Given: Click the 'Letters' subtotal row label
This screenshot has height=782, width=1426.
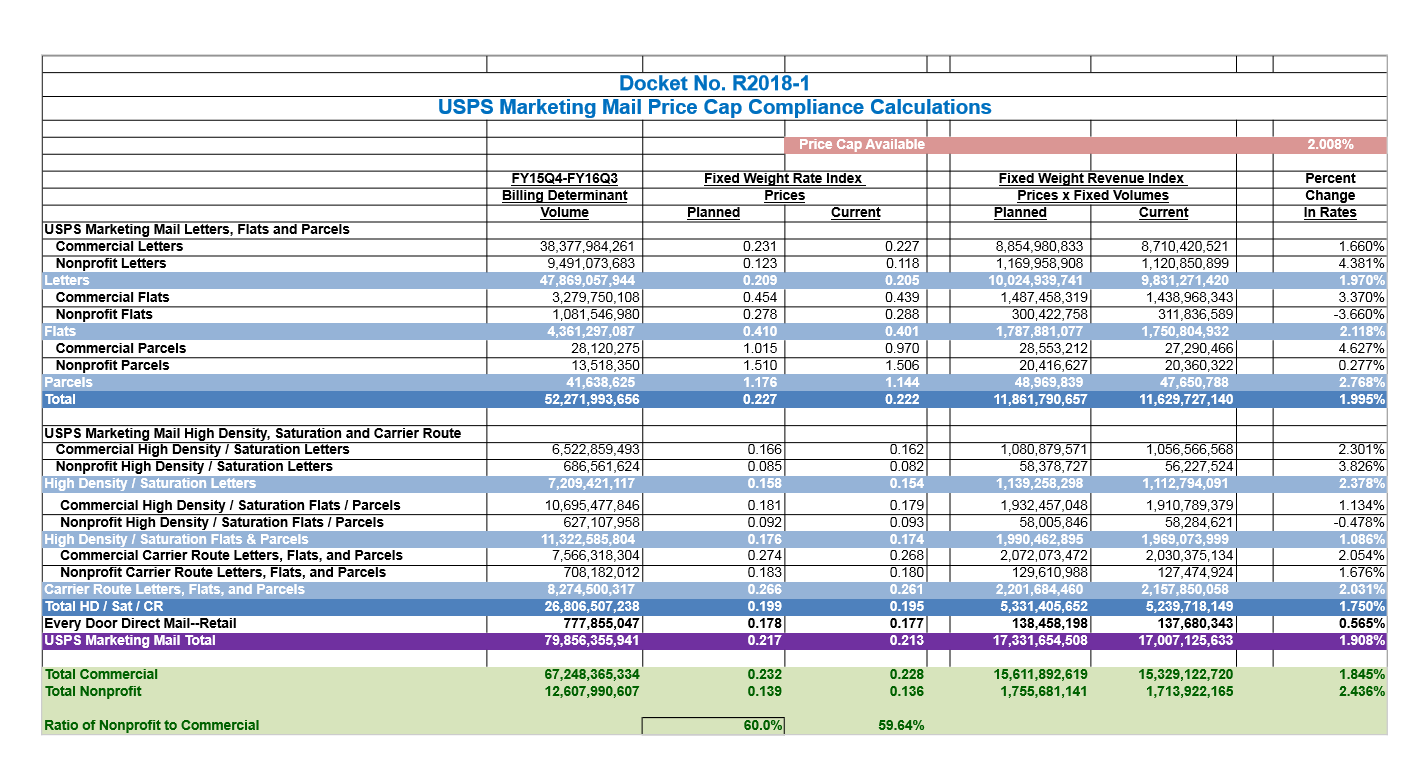Looking at the screenshot, I should pyautogui.click(x=66, y=281).
